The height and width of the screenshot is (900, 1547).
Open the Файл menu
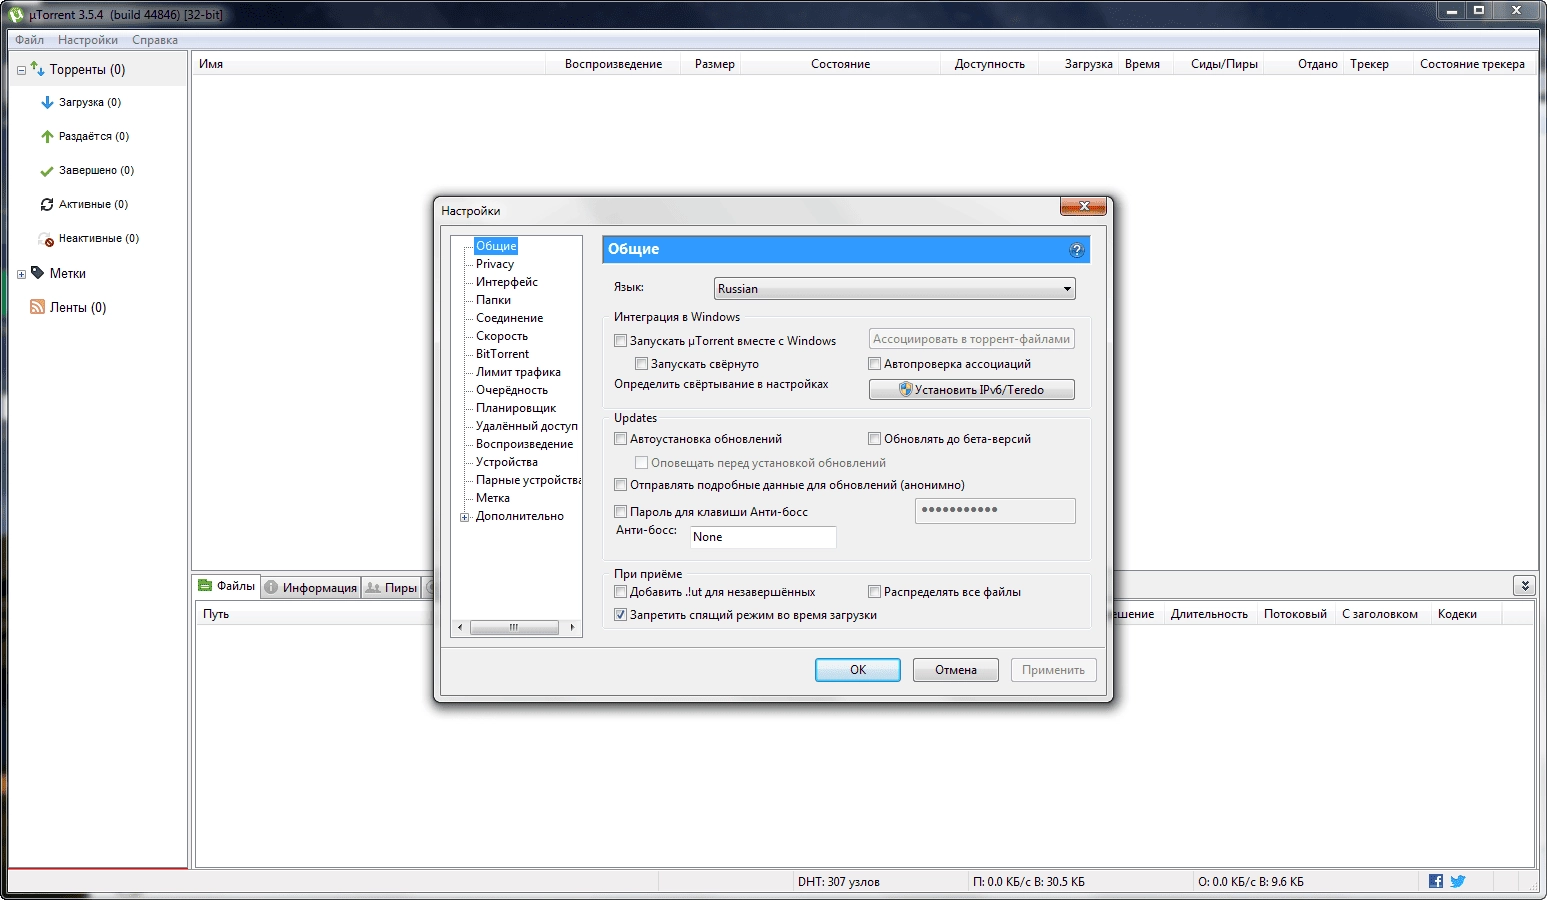[x=29, y=40]
